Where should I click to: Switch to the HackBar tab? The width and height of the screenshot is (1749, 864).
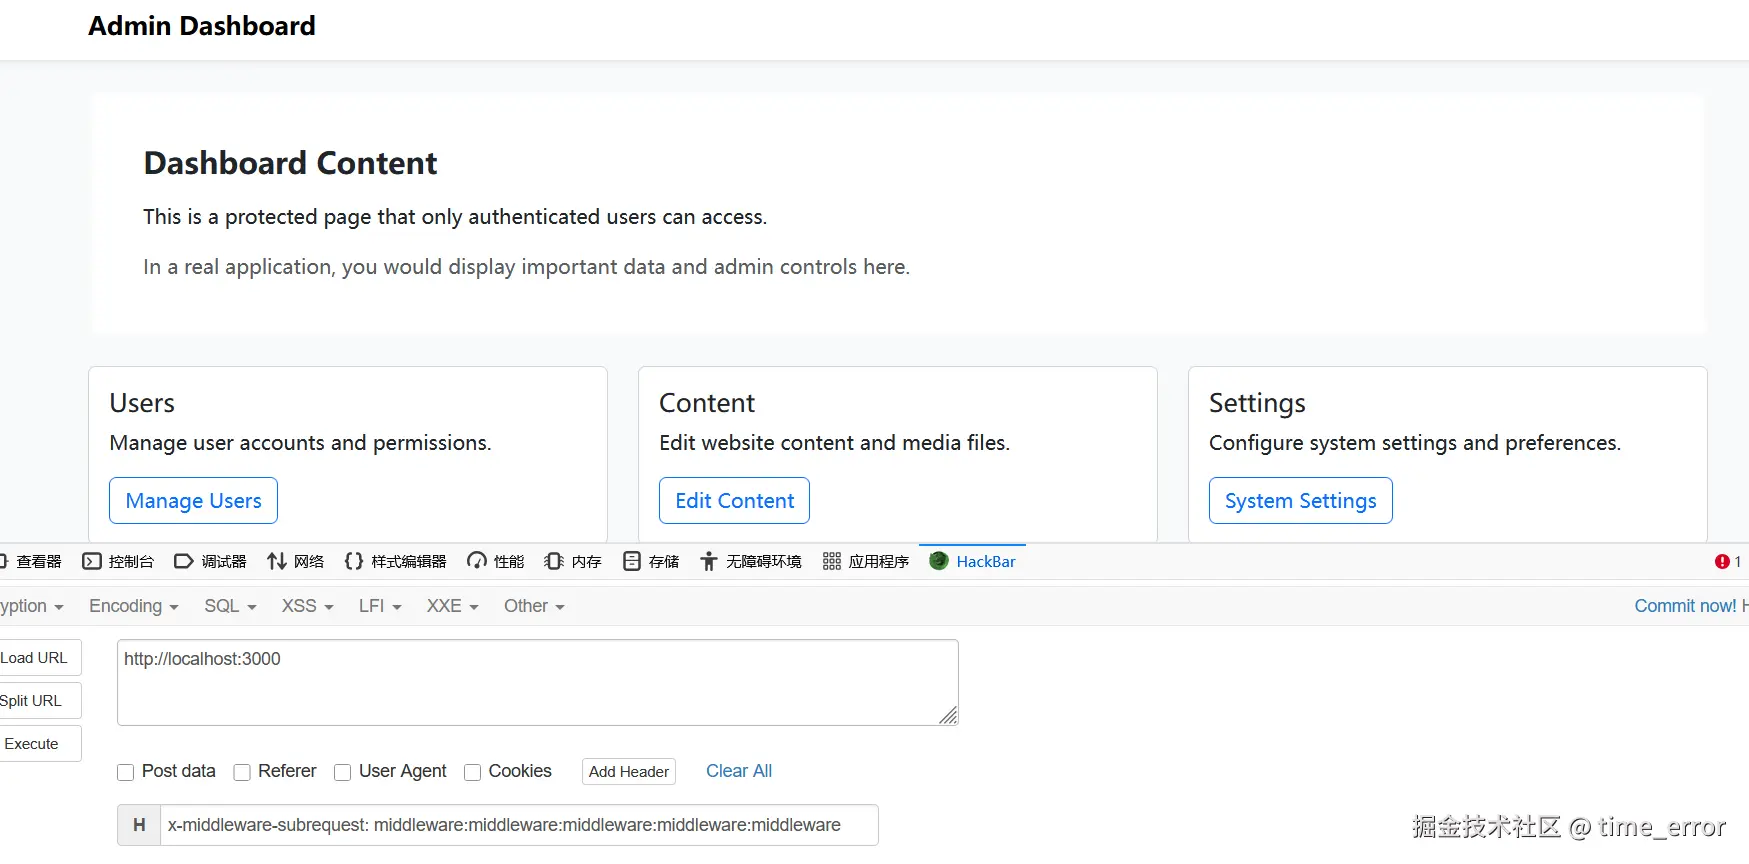(x=973, y=562)
